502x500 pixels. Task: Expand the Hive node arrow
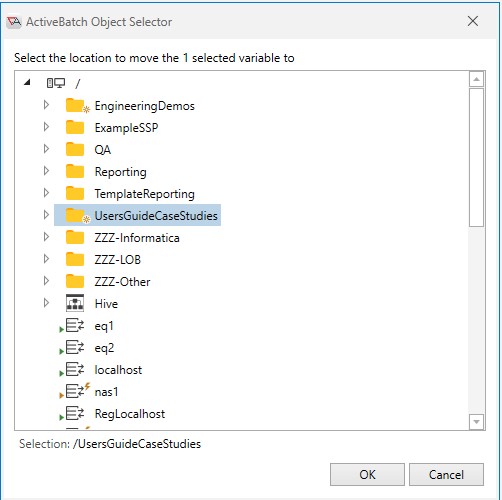pos(46,303)
